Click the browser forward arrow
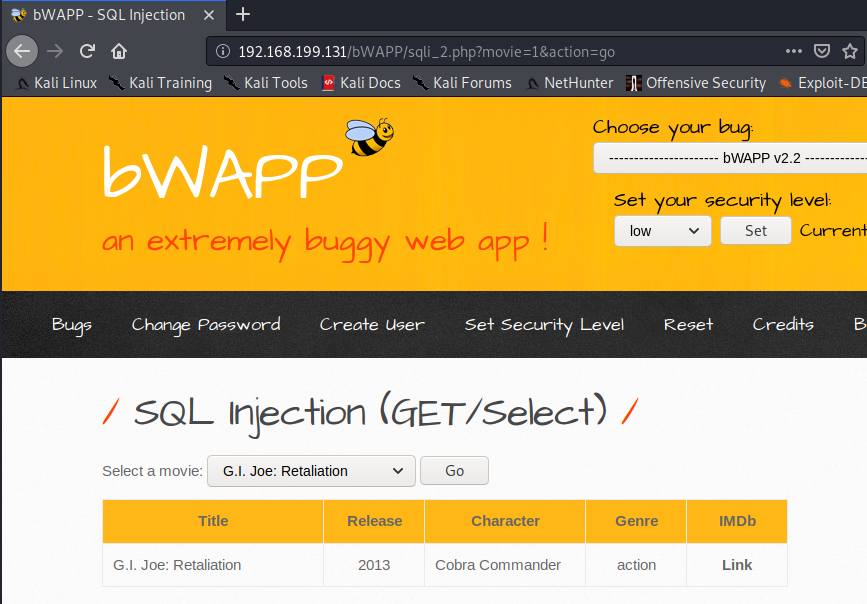Image resolution: width=867 pixels, height=604 pixels. (x=55, y=51)
